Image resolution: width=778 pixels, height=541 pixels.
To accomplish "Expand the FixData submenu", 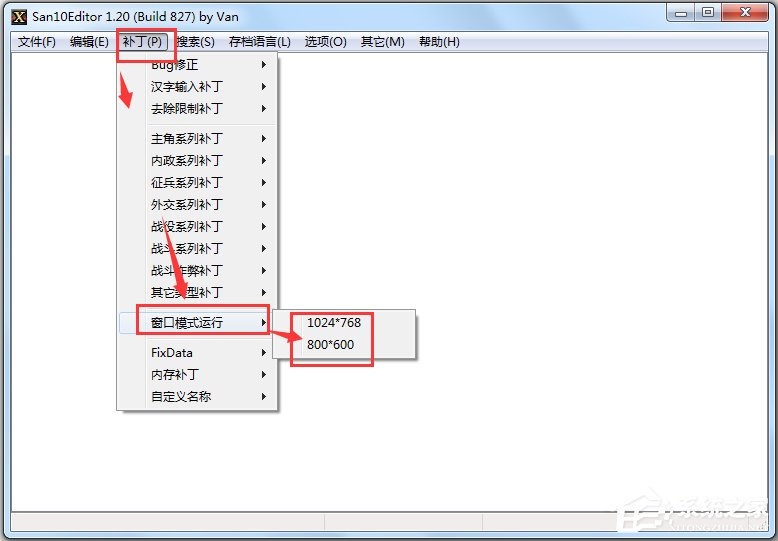I will [x=197, y=352].
